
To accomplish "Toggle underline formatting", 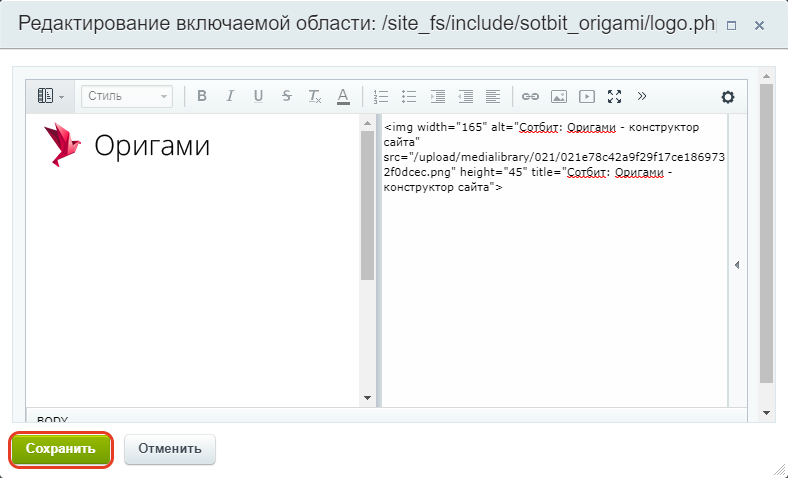I will [258, 96].
